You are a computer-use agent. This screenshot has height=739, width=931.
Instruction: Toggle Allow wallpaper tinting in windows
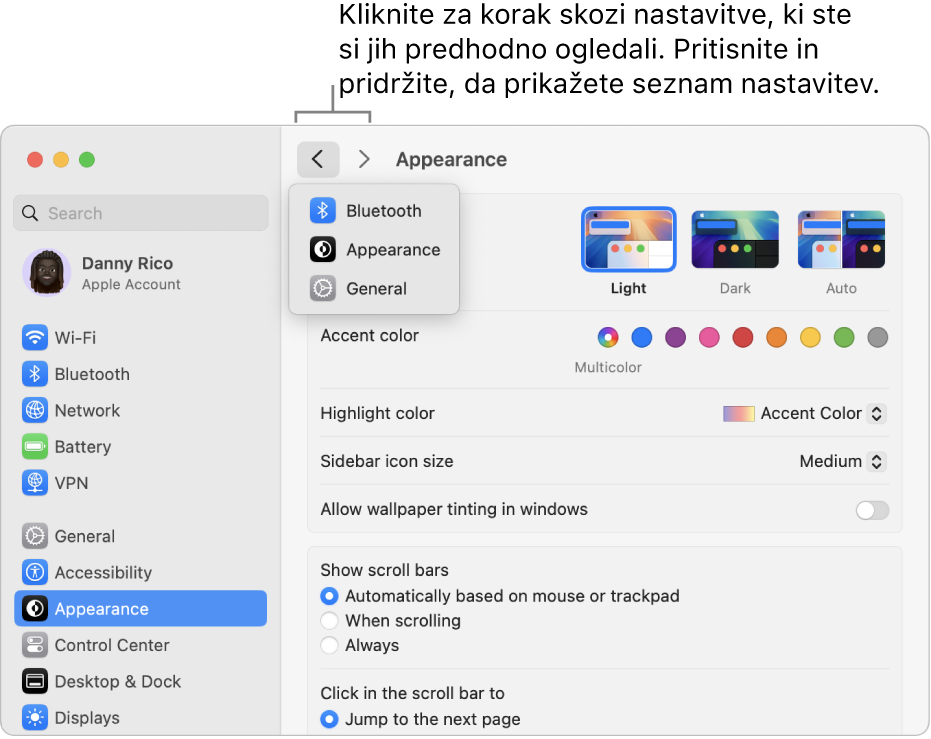tap(872, 510)
